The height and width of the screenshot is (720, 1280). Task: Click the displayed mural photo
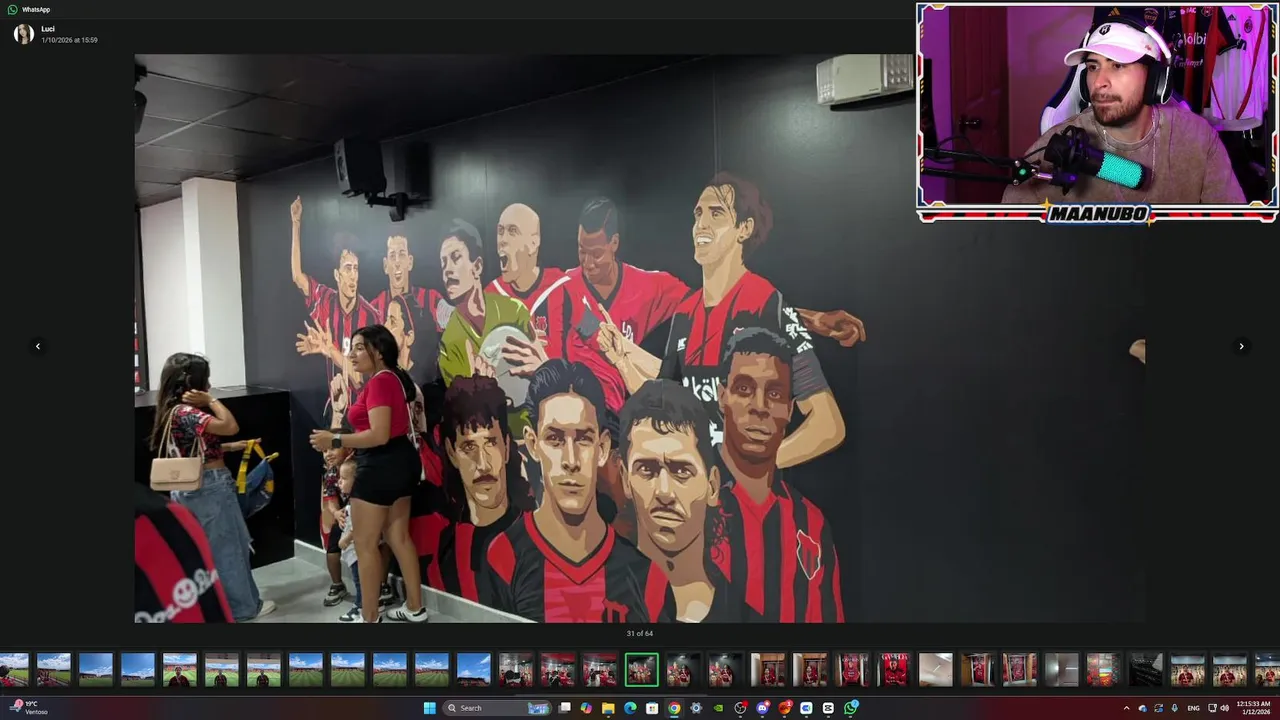pos(640,338)
